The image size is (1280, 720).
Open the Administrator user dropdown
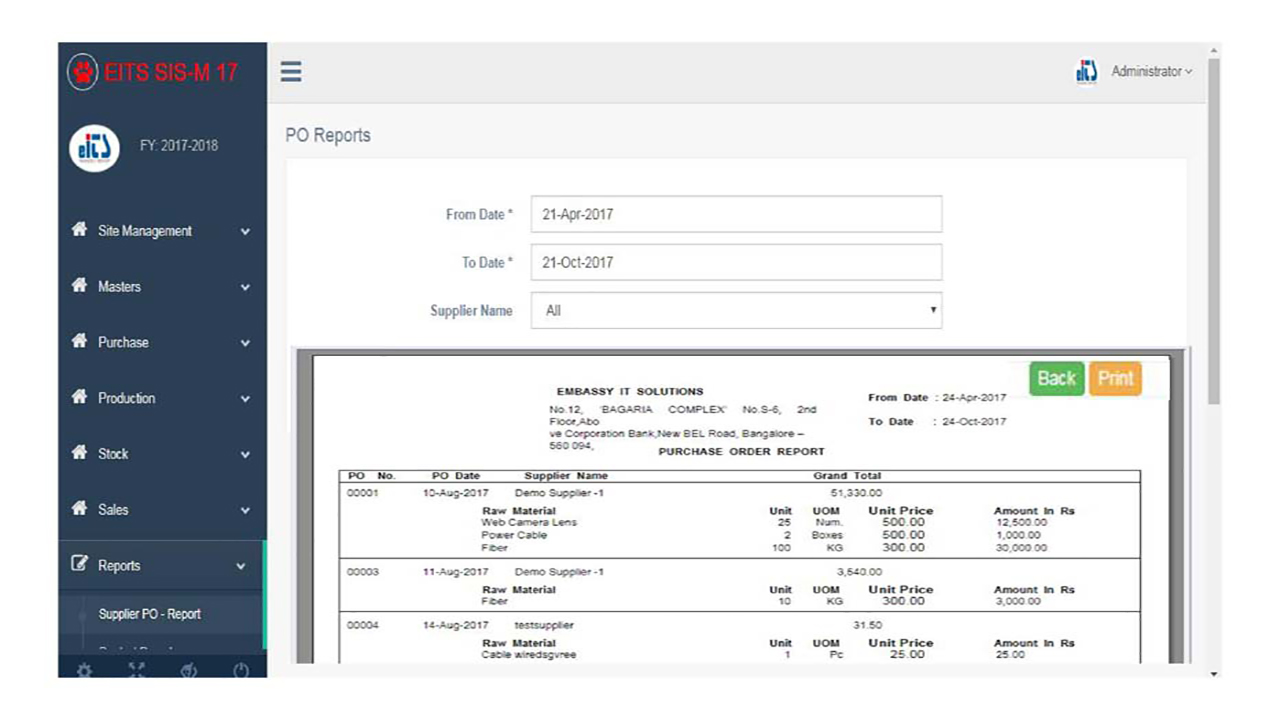[x=1152, y=72]
